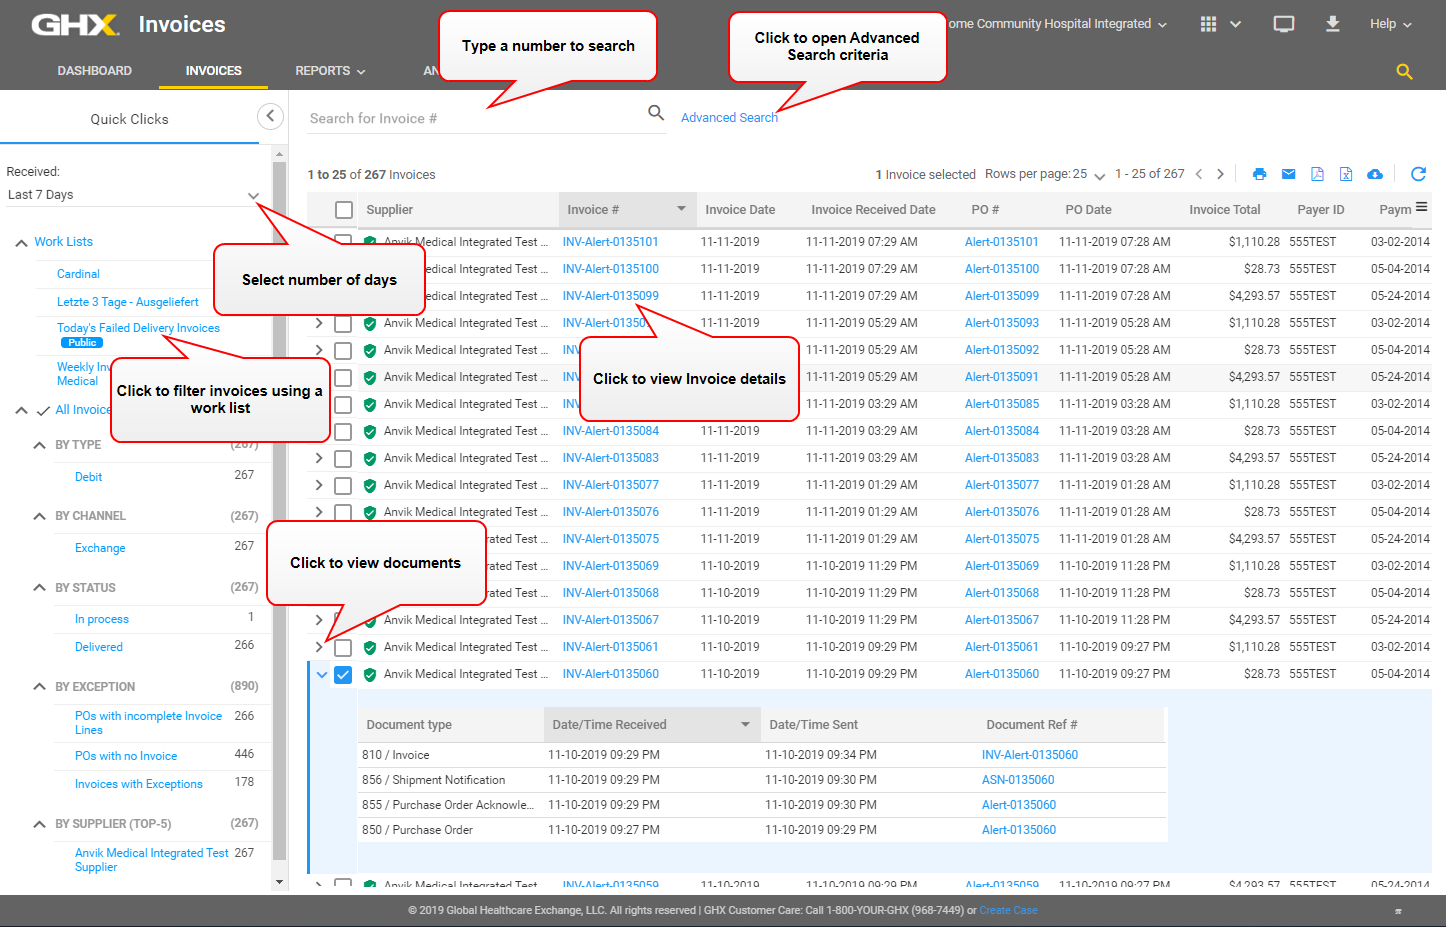Click the Advanced Search link

729,118
